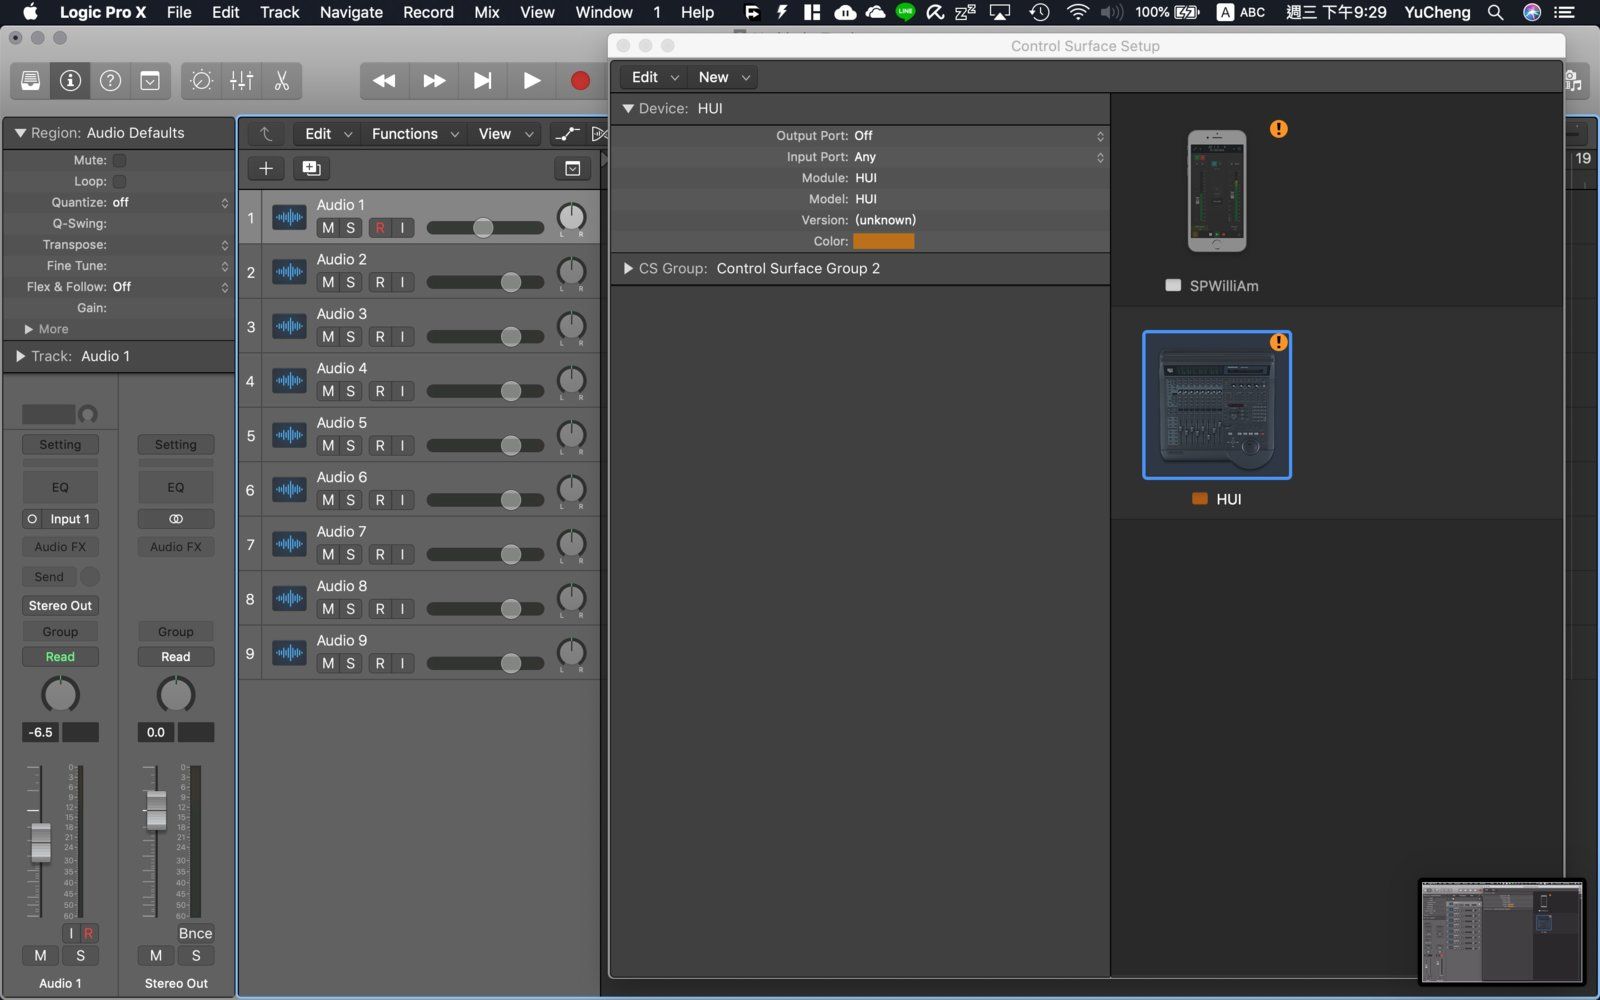Go to beginning transport button
The image size is (1600, 1000).
[x=483, y=81]
